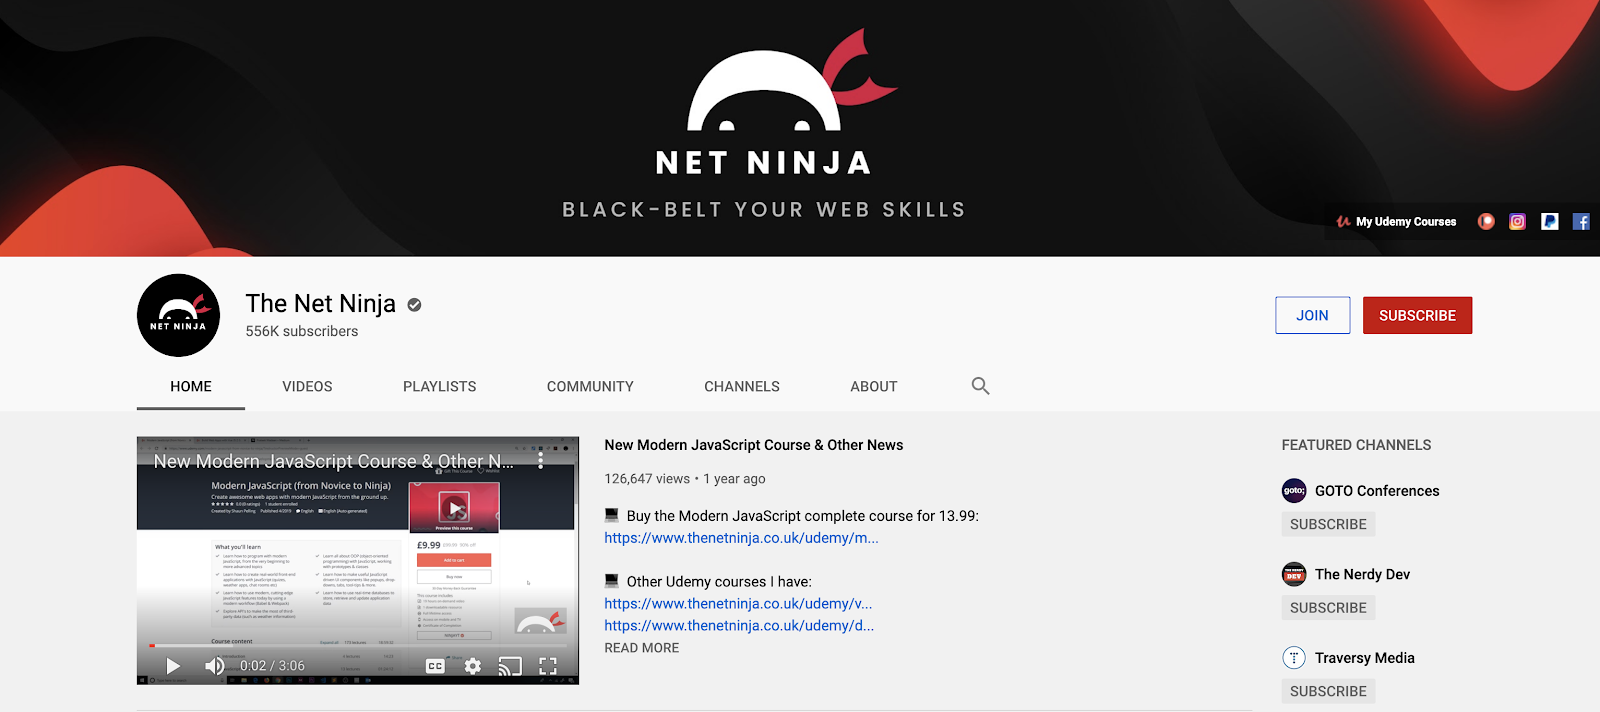Viewport: 1600px width, 712px height.
Task: Click the video title overlay in the player
Action: tap(333, 461)
